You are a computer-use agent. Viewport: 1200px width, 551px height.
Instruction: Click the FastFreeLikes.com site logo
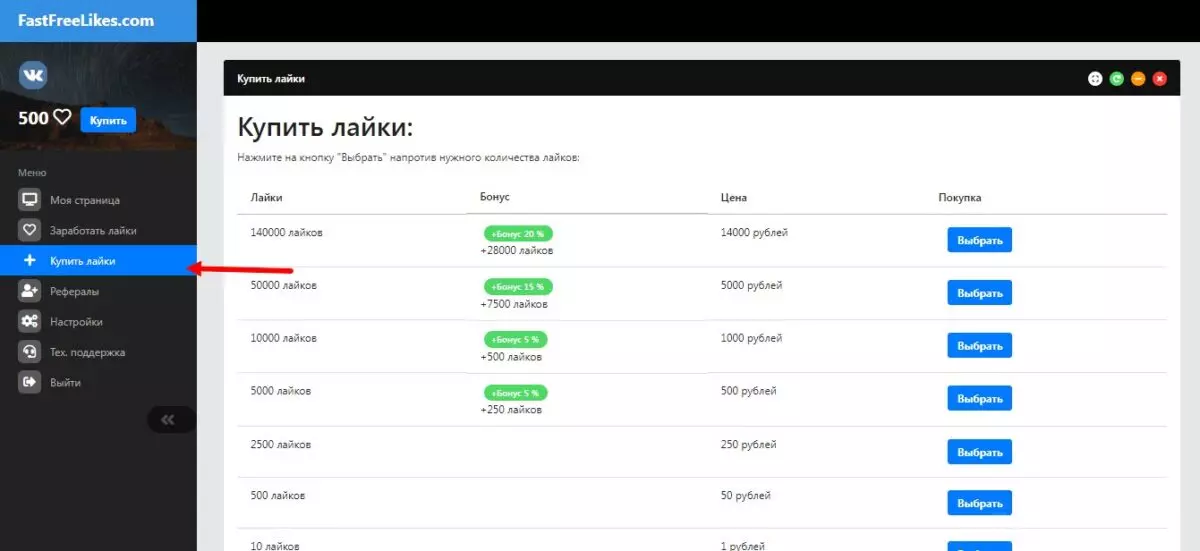[x=86, y=20]
